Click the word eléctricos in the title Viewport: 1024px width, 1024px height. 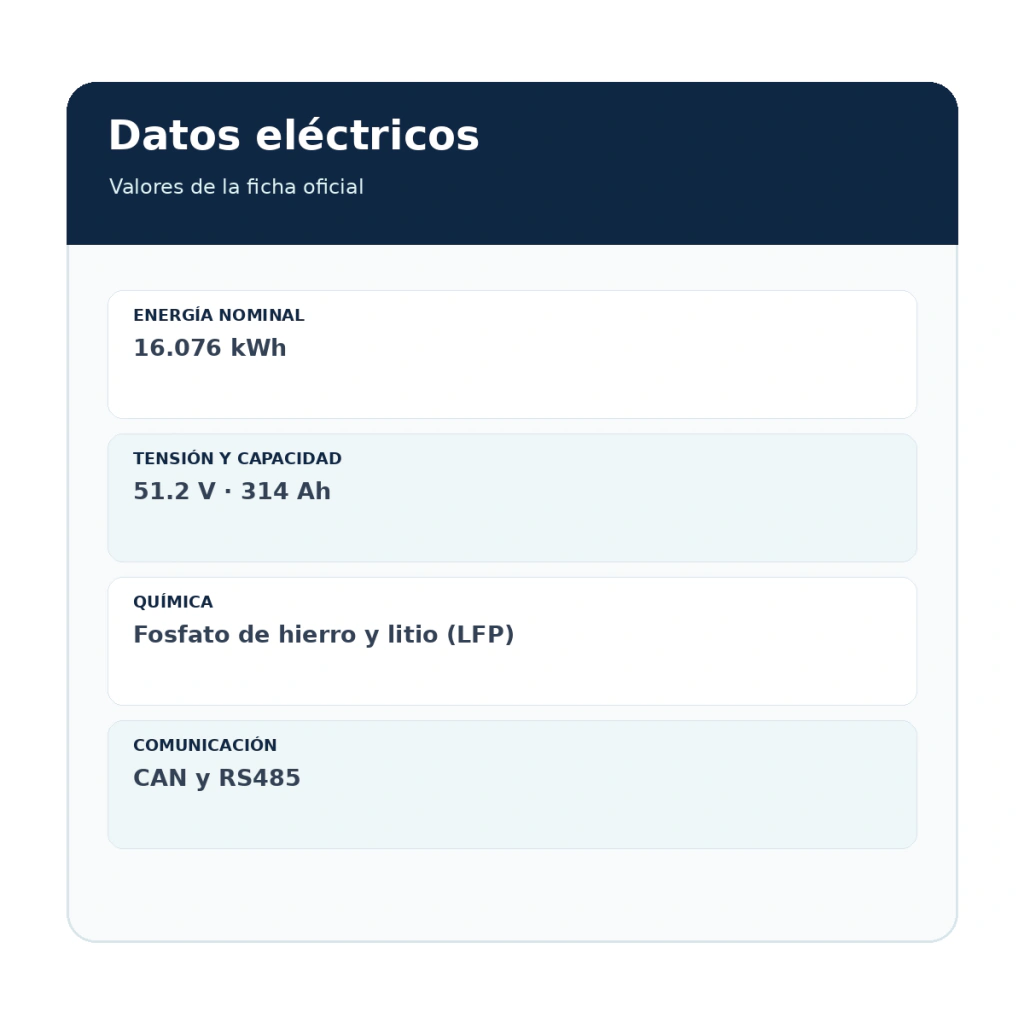point(367,136)
